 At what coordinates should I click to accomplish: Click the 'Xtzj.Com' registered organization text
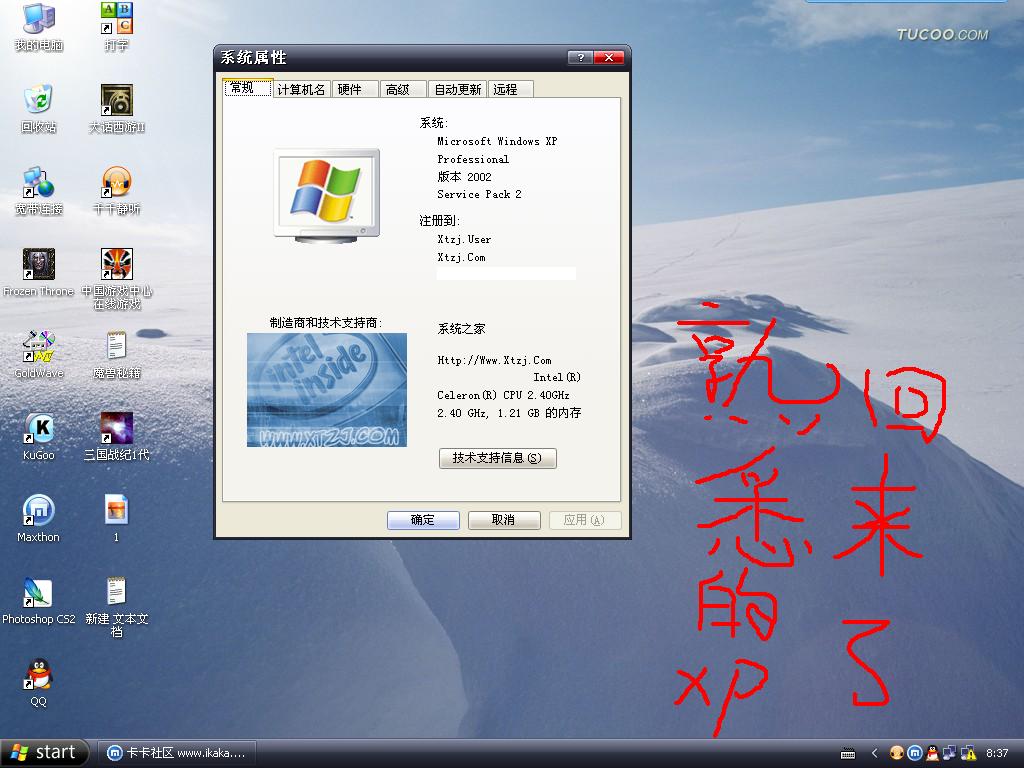pyautogui.click(x=462, y=257)
